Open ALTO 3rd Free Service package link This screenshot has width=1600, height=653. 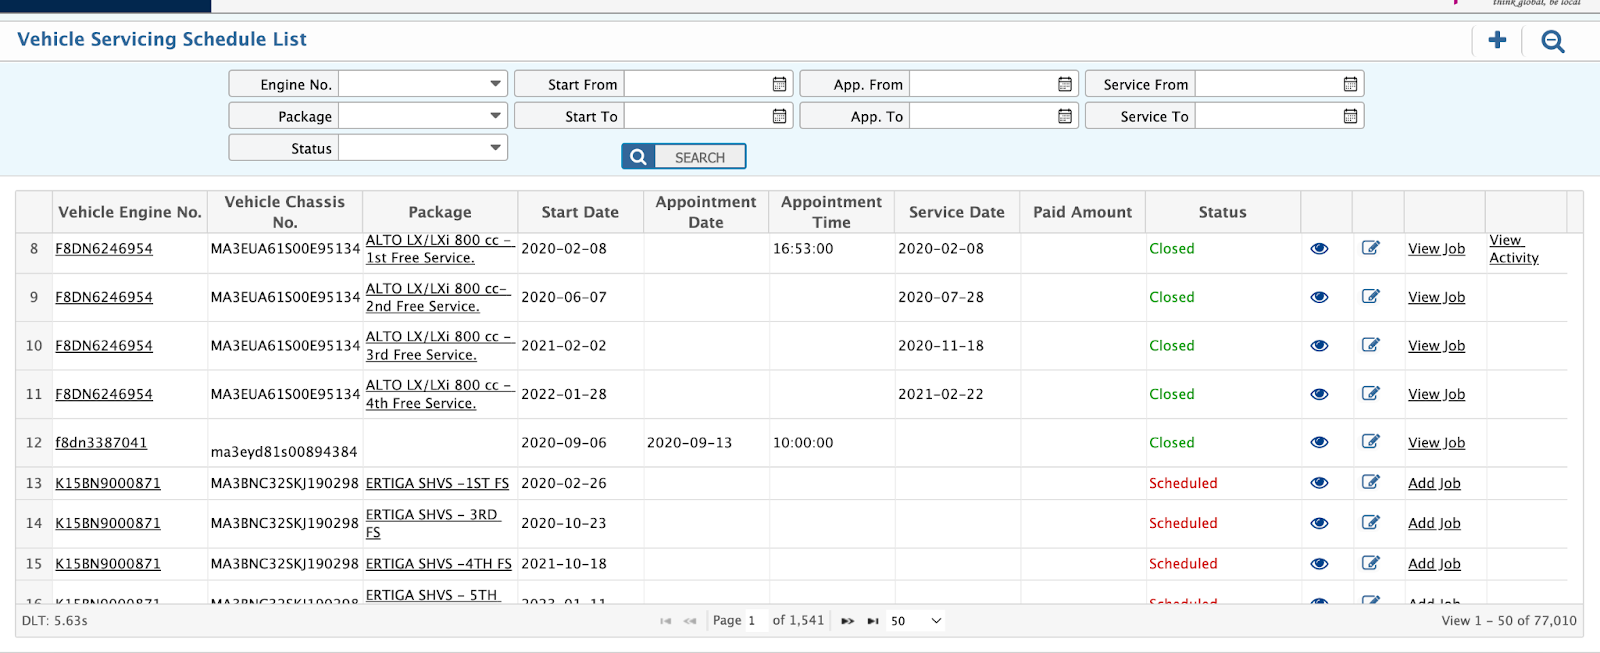point(439,346)
